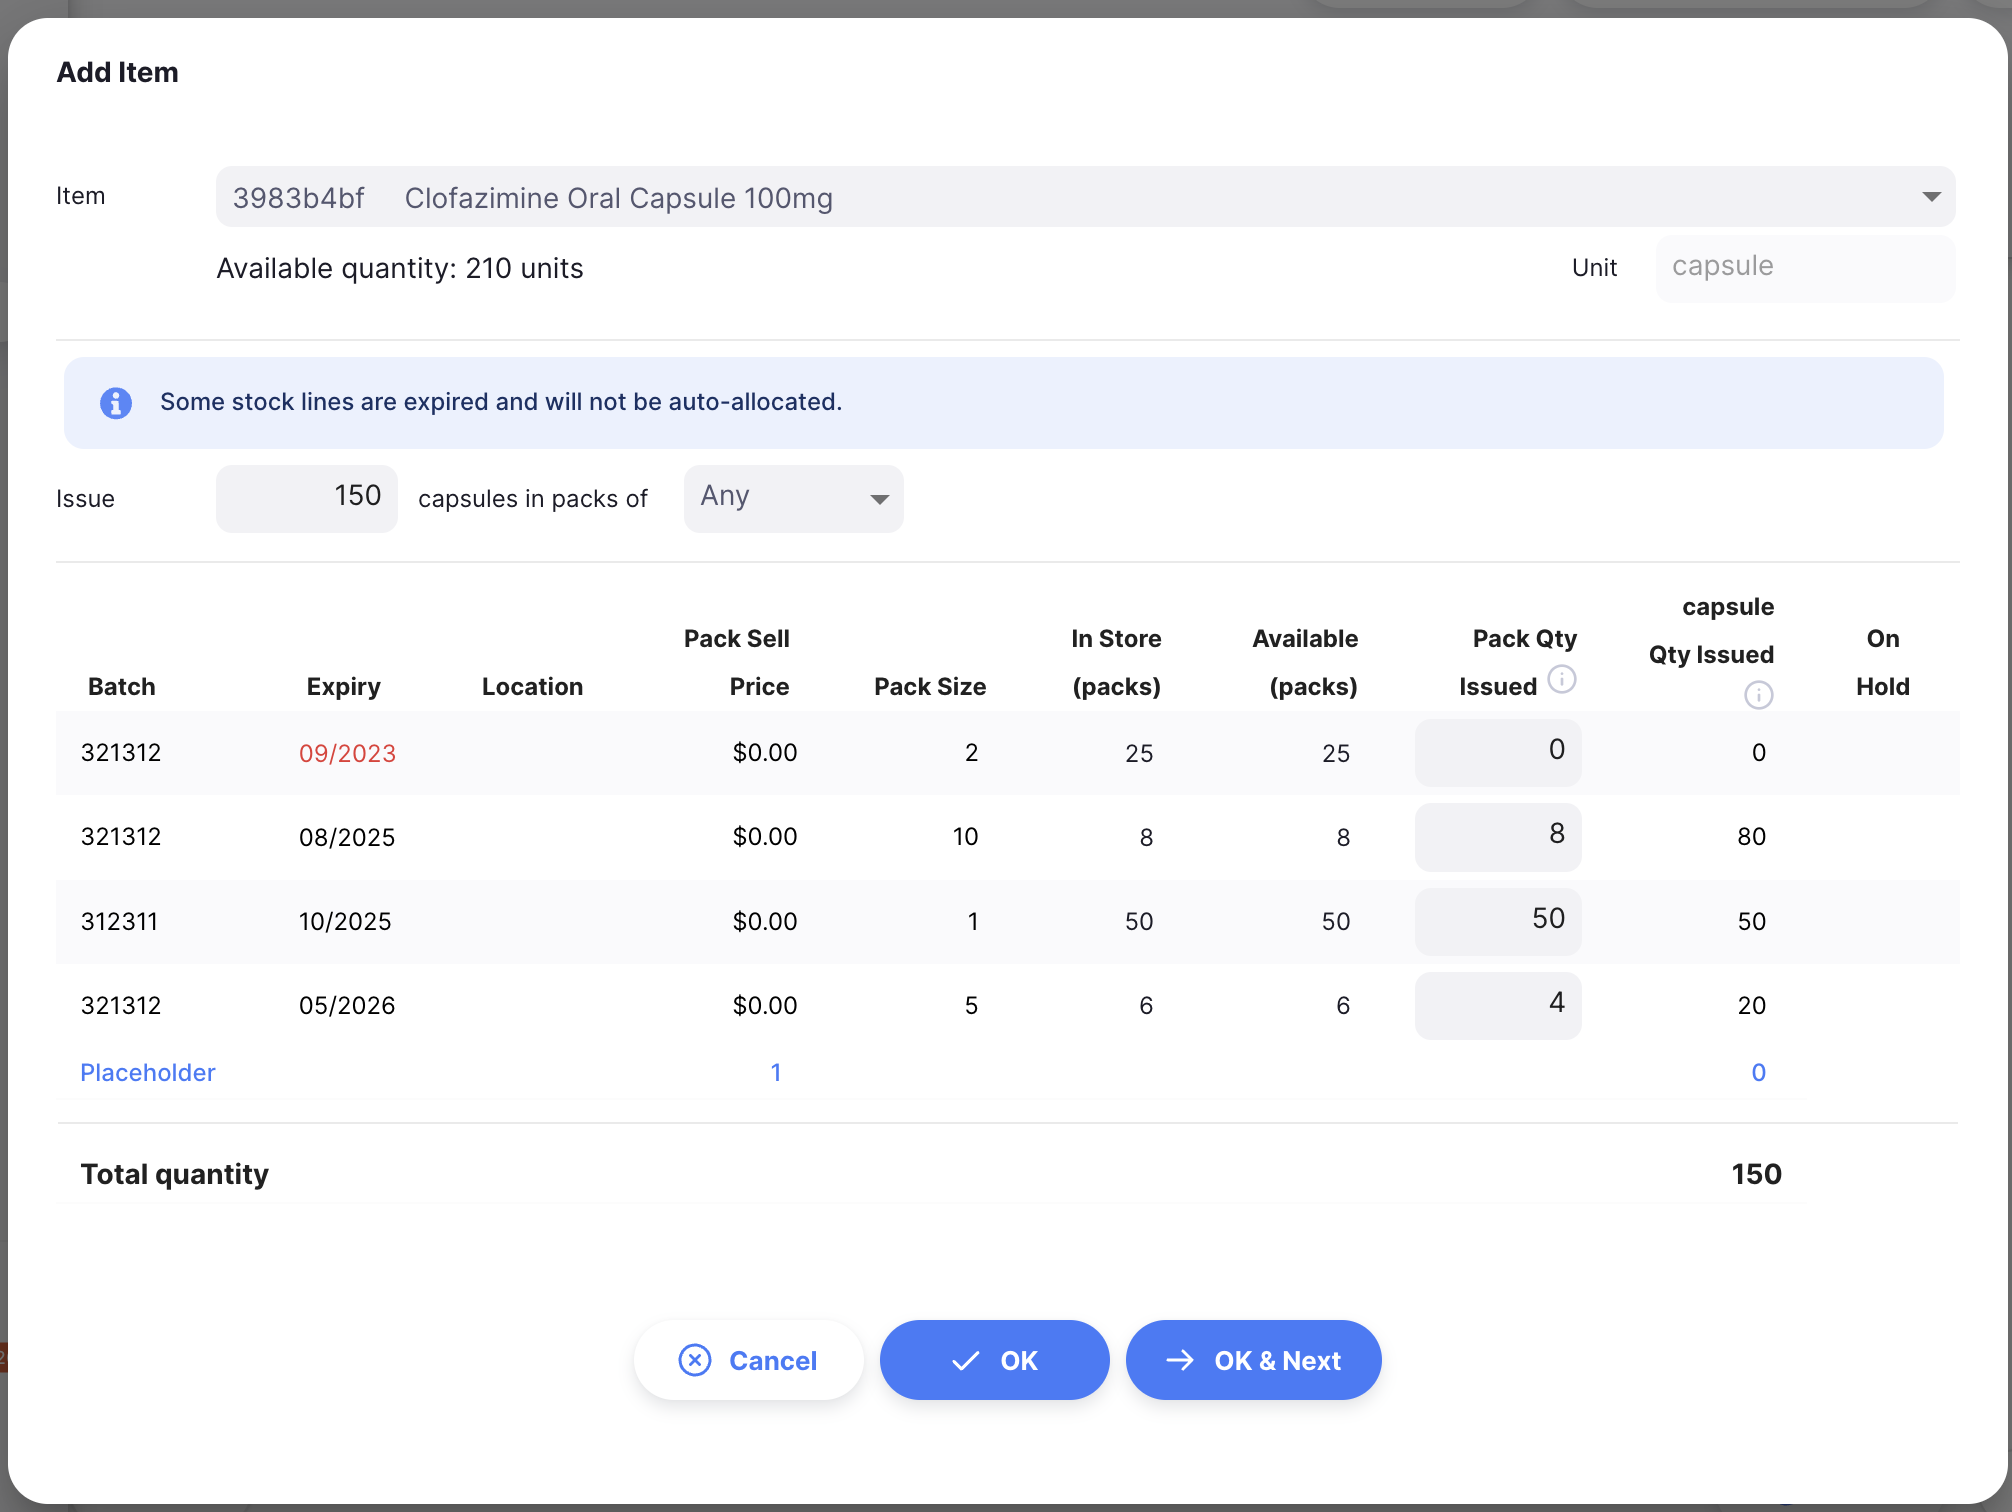
Task: Click the arrow icon on OK & Next
Action: pos(1180,1360)
